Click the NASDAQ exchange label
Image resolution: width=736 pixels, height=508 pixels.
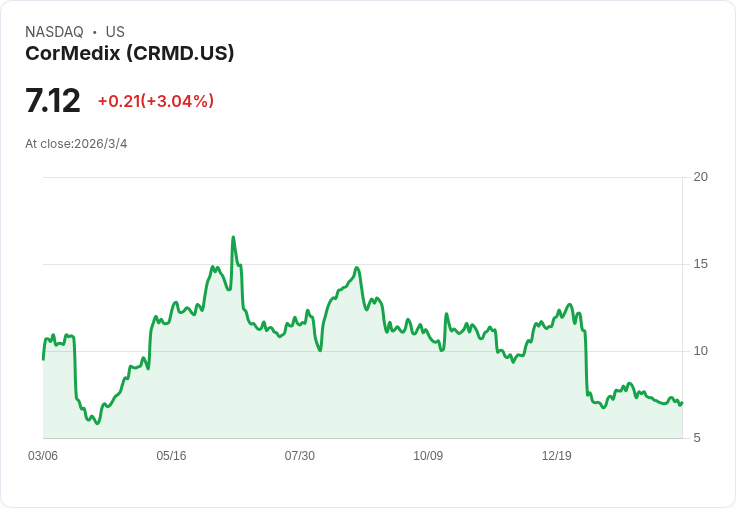(54, 32)
